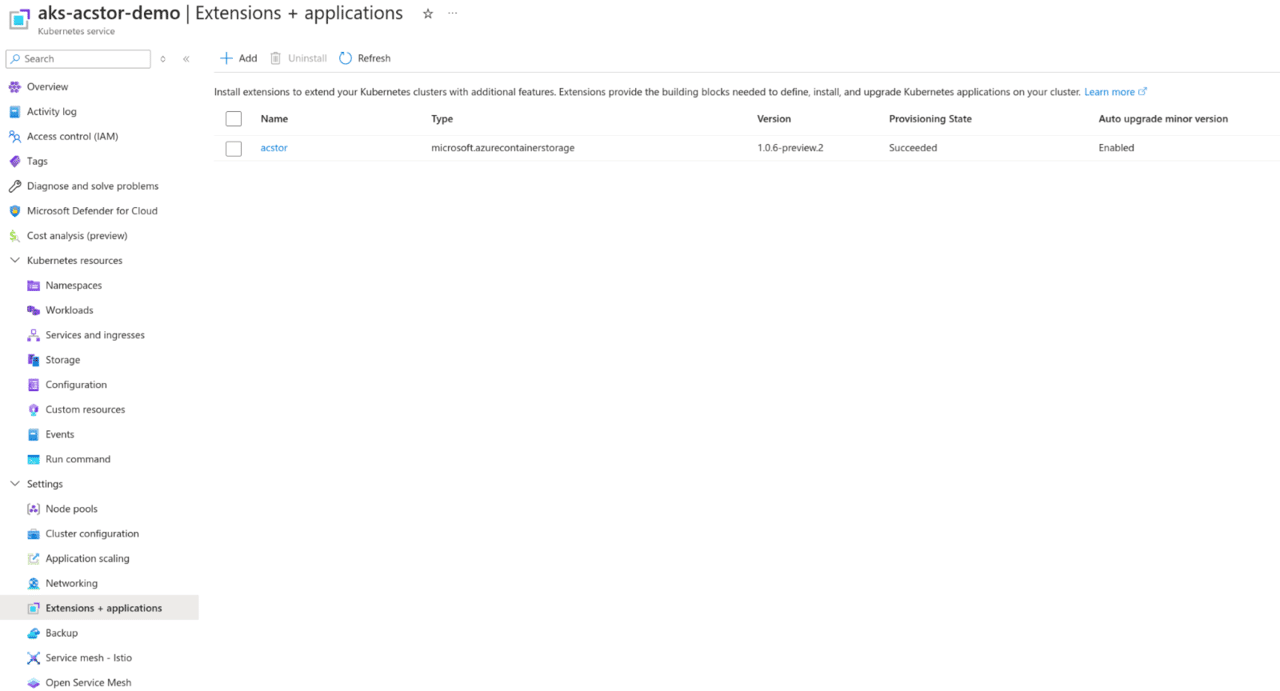Click the Kubernetes service logo icon
The image size is (1280, 691).
point(19,19)
